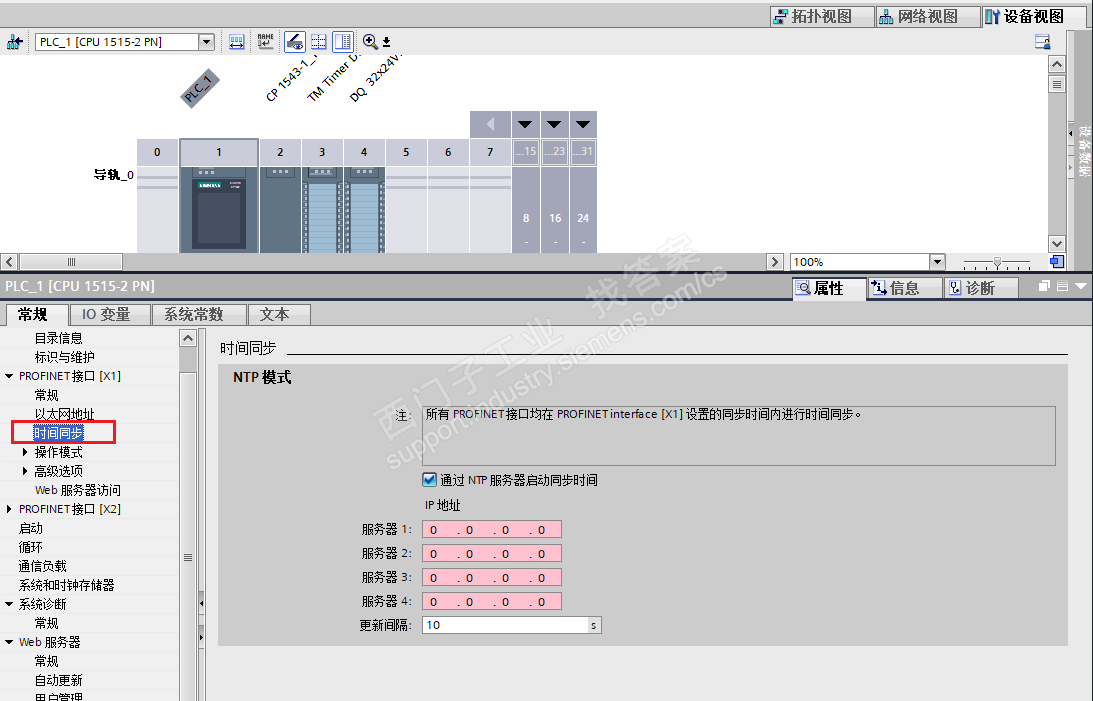Select the TM Timer module in slot 3
The width and height of the screenshot is (1093, 701).
[322, 209]
